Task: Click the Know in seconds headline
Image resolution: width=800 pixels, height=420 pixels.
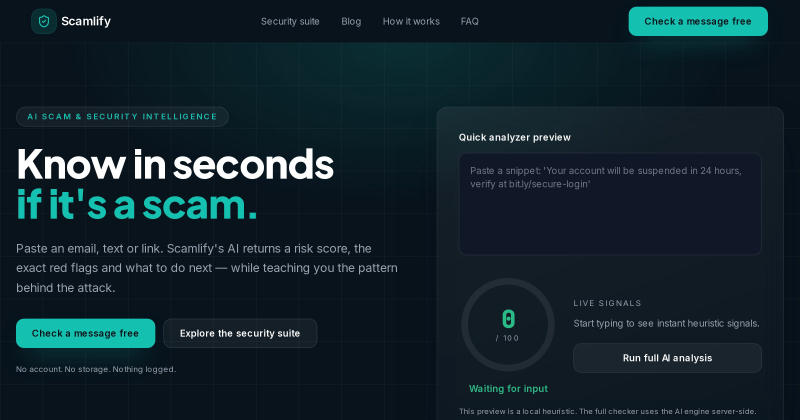Action: tap(175, 164)
